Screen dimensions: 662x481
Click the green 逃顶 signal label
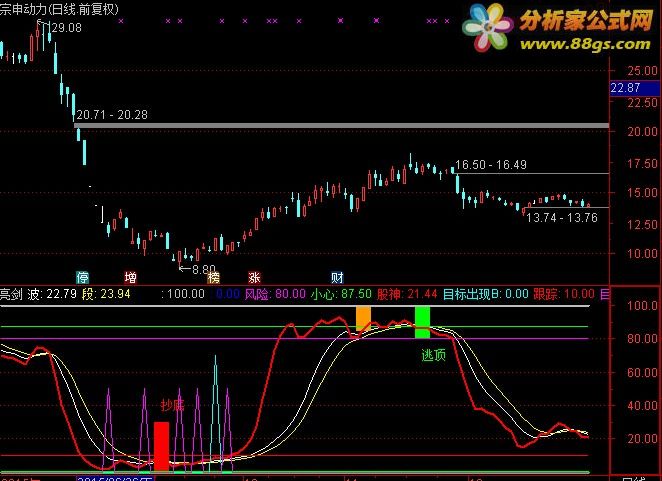point(434,355)
